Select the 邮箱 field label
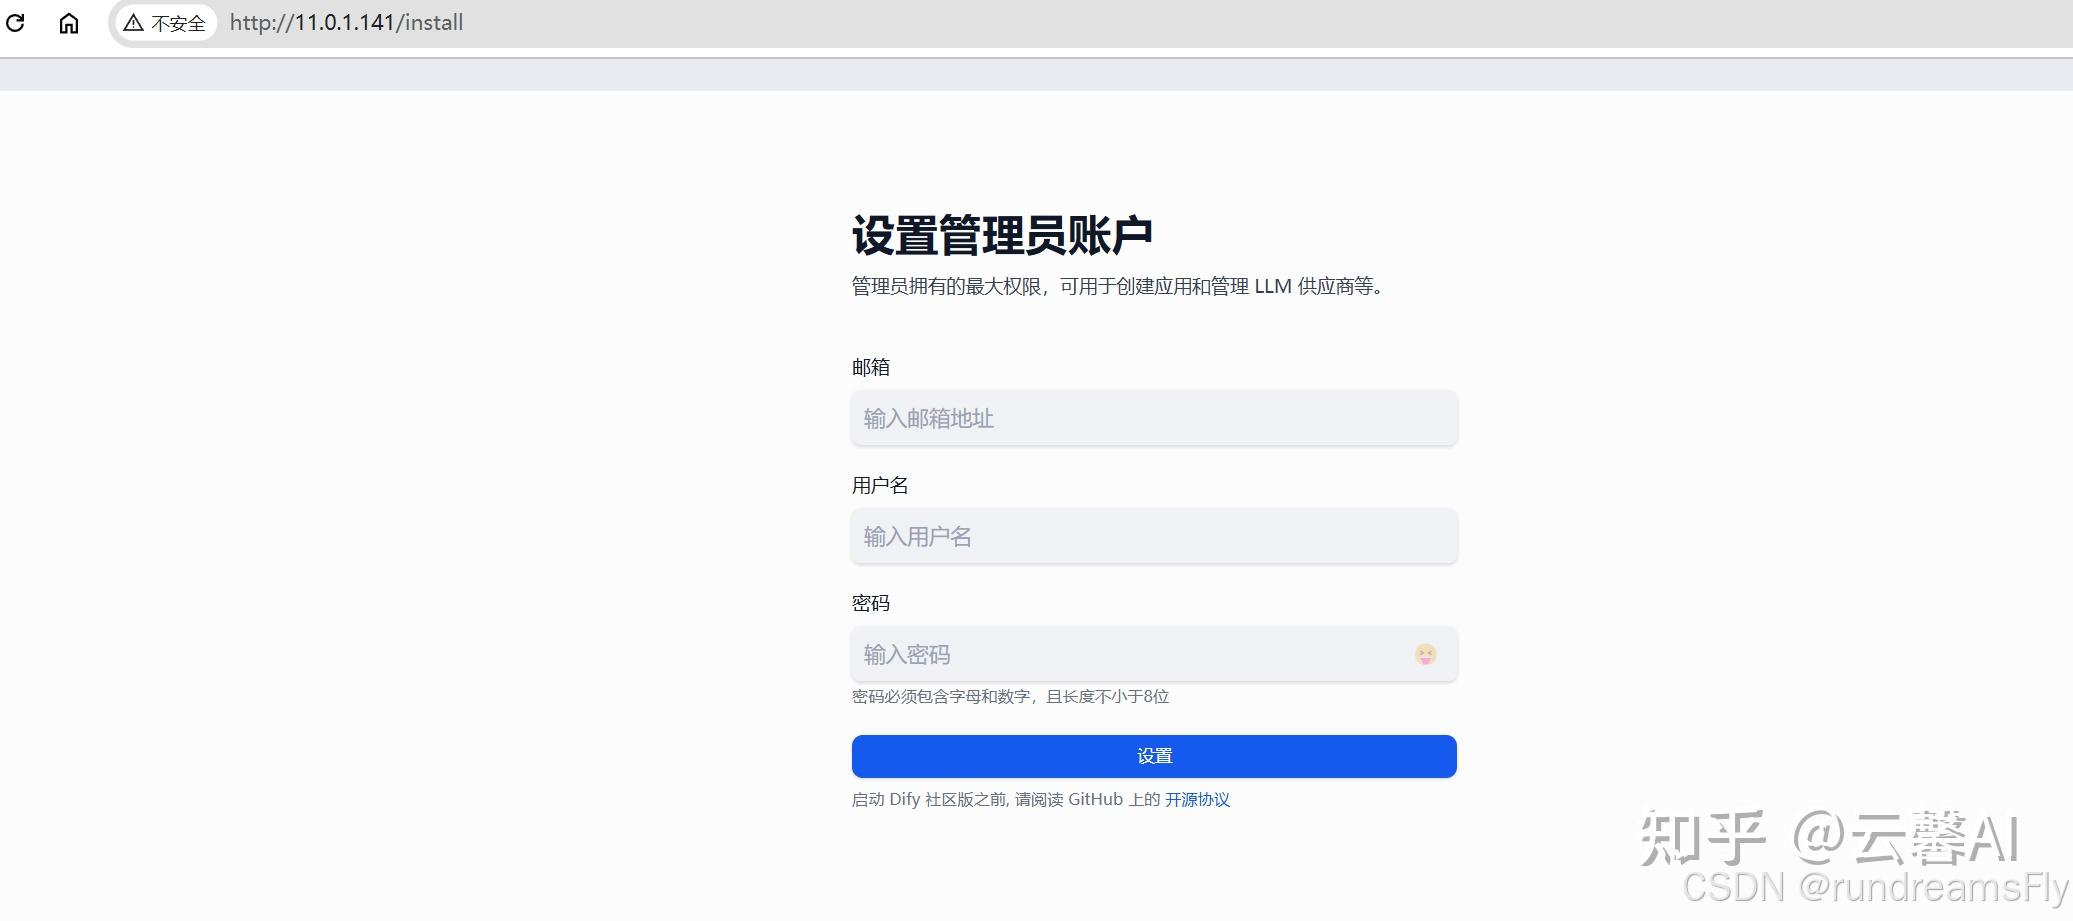Screen dimensions: 2073x921 [x=870, y=367]
